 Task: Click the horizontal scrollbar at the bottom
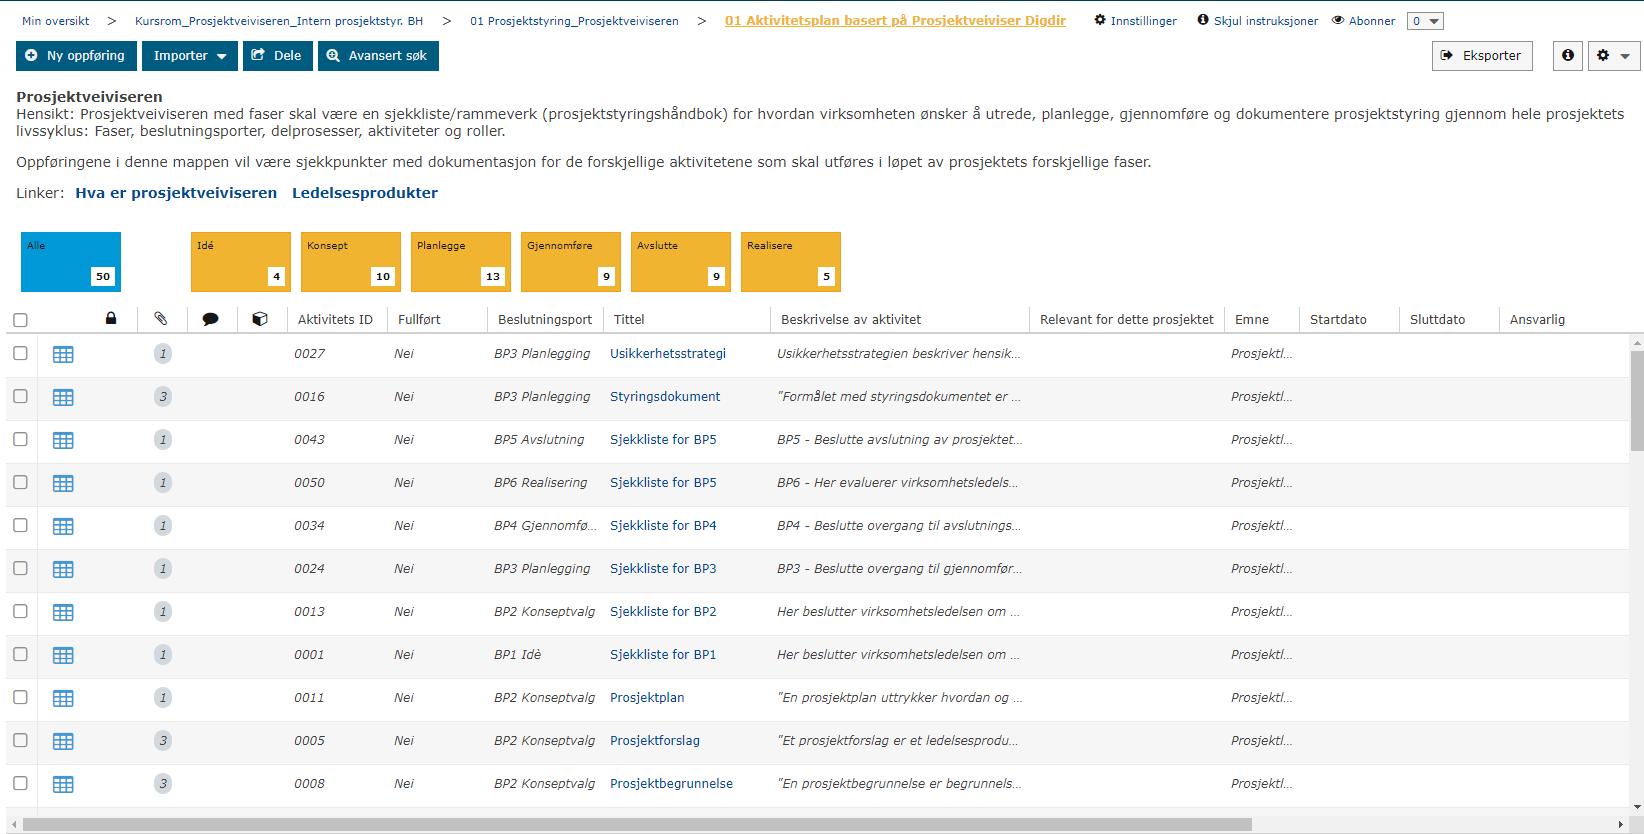637,824
